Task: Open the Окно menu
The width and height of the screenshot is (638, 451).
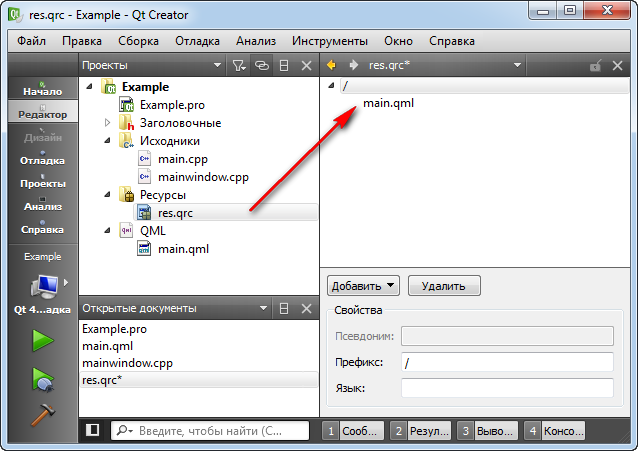Action: click(x=398, y=41)
